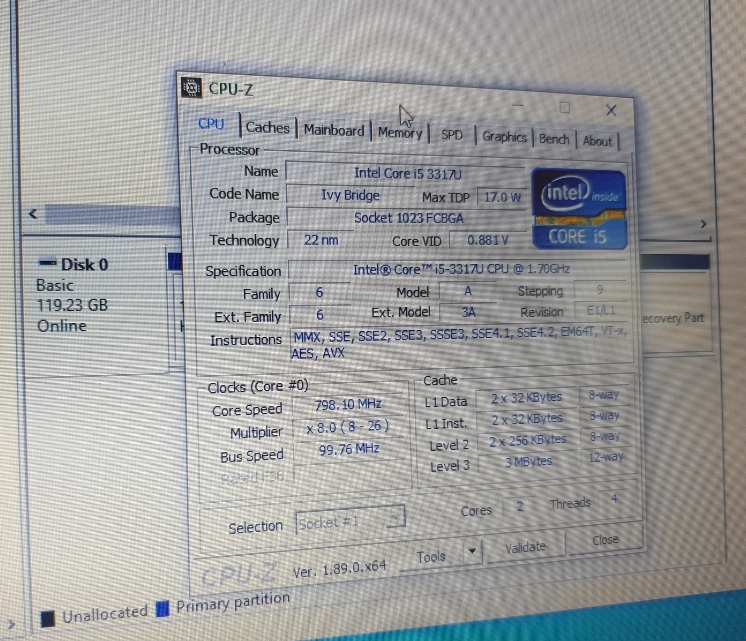Open the Tools dropdown arrow
The height and width of the screenshot is (641, 746).
(x=472, y=551)
